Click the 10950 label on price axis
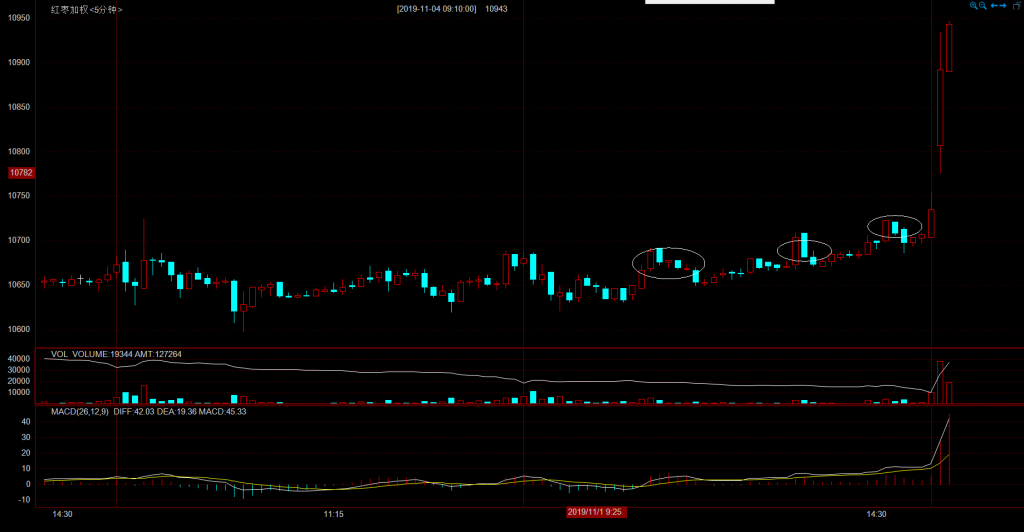This screenshot has height=532, width=1024. (x=20, y=18)
